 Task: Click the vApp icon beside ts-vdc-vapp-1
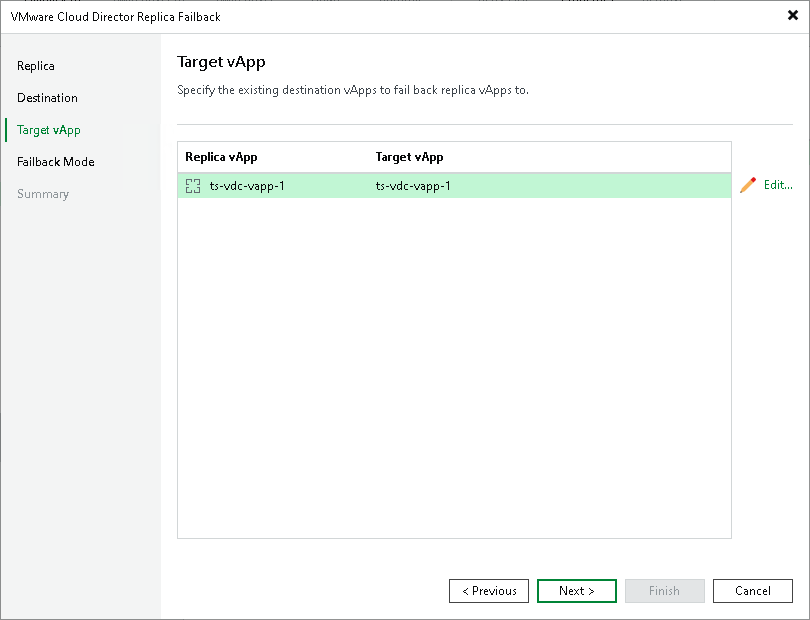193,186
